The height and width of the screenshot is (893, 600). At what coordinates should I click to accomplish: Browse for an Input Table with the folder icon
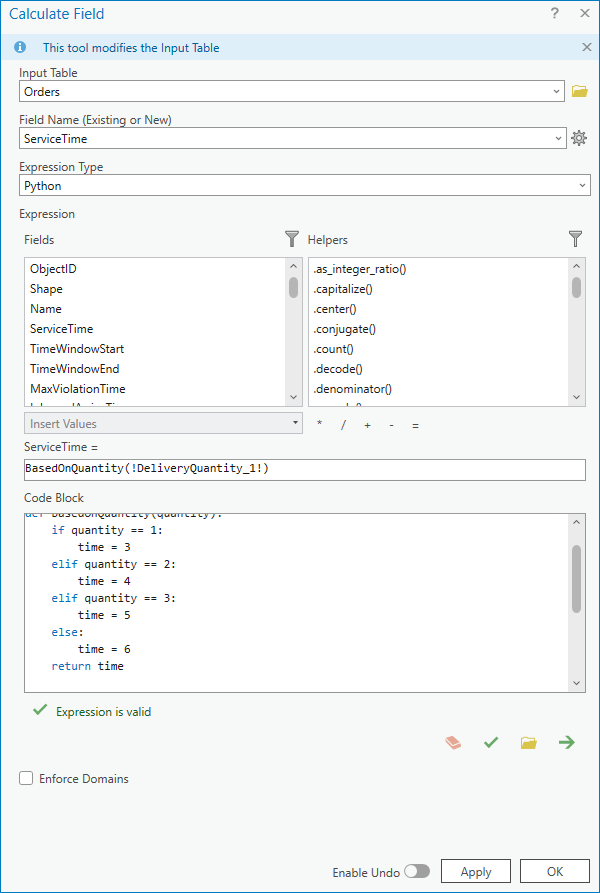tap(578, 90)
